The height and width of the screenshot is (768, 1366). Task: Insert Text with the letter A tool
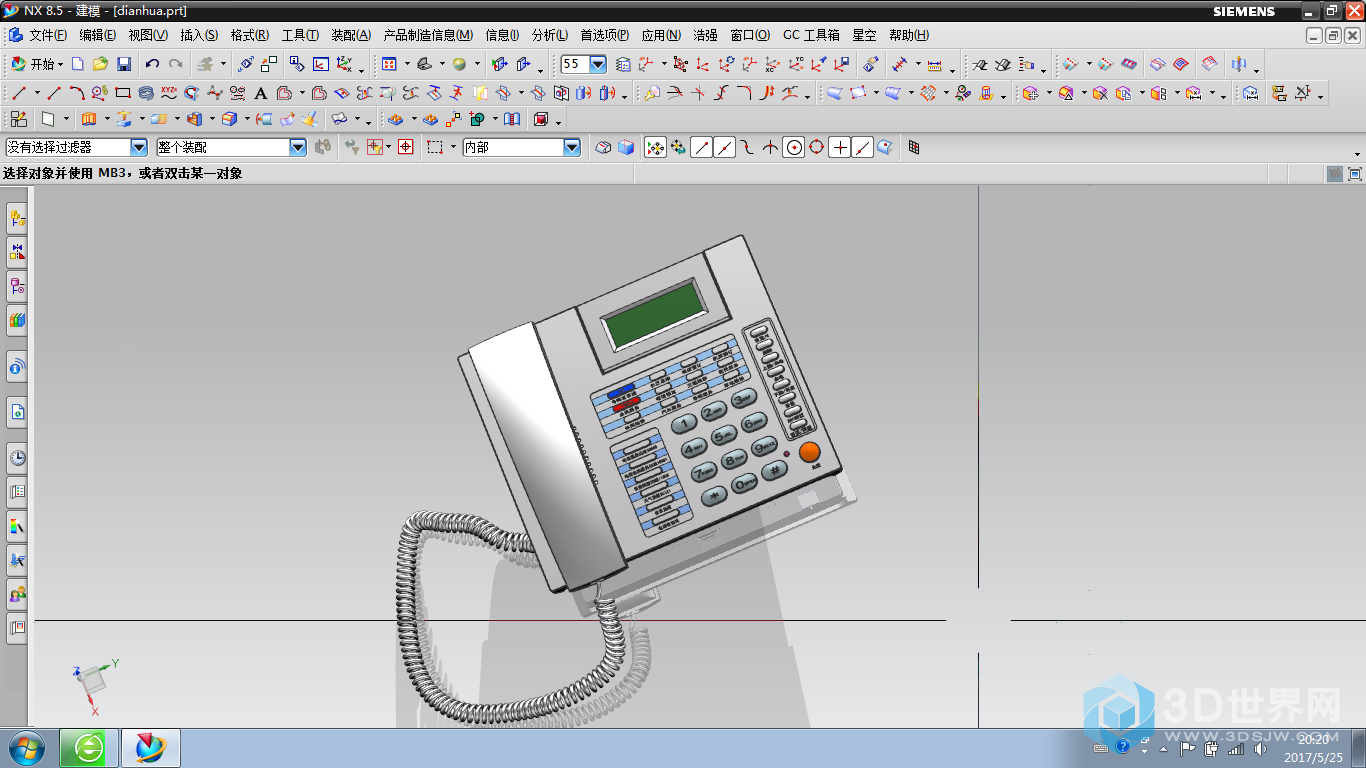coord(261,93)
